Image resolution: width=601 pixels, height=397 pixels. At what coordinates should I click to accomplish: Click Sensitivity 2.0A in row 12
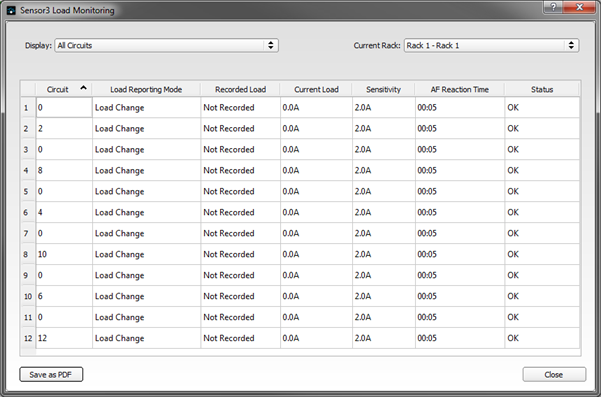(384, 338)
